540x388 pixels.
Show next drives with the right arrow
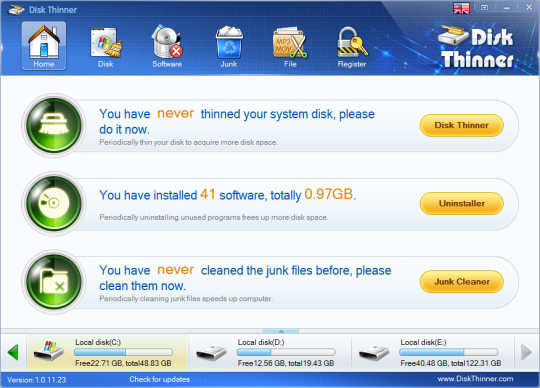click(526, 352)
